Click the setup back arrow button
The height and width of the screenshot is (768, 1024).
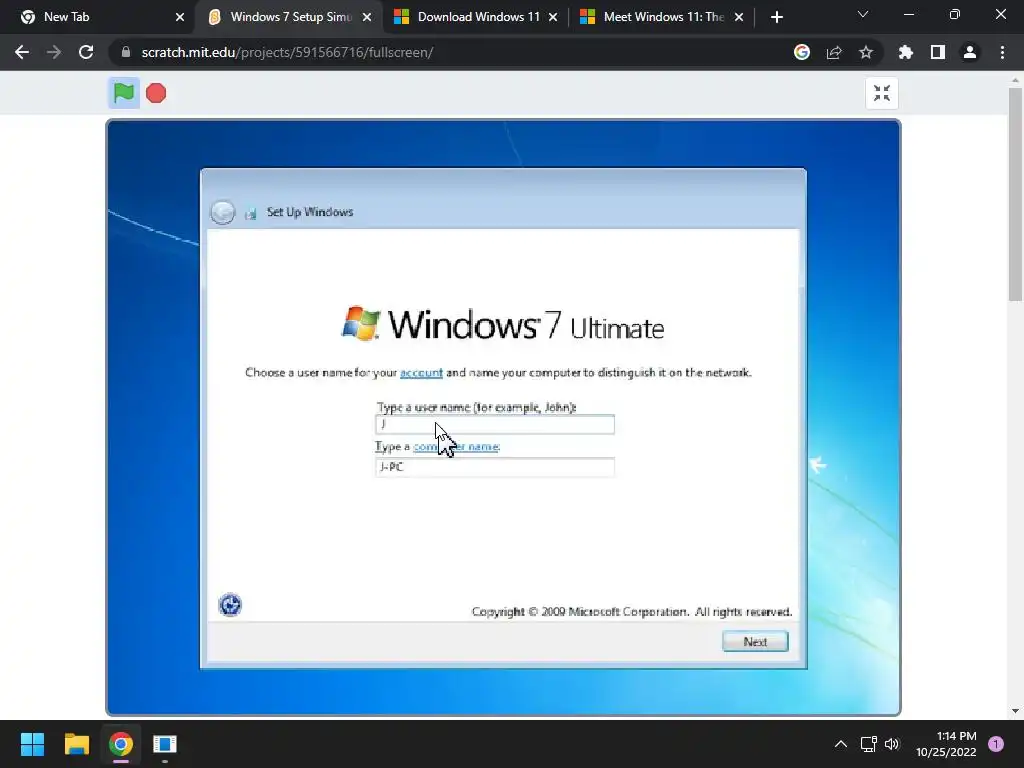click(223, 212)
